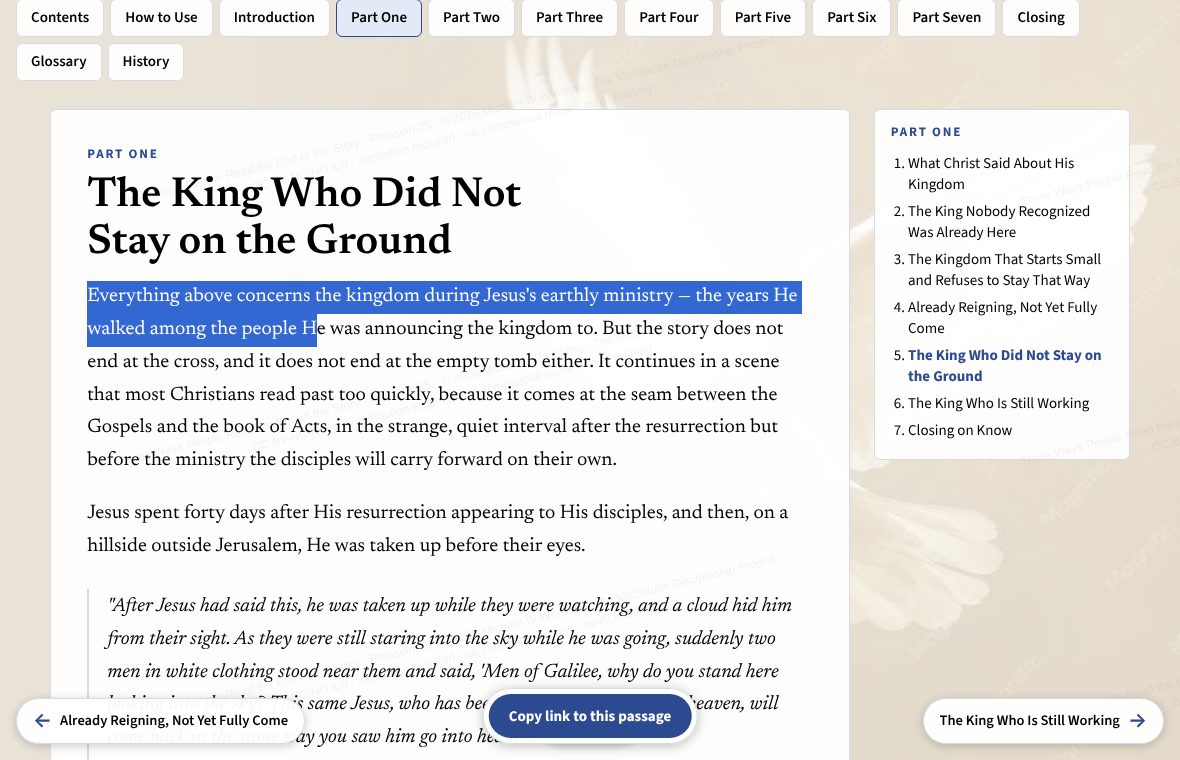Click 'Copy link to this passage' button
This screenshot has width=1180, height=760.
tap(589, 716)
